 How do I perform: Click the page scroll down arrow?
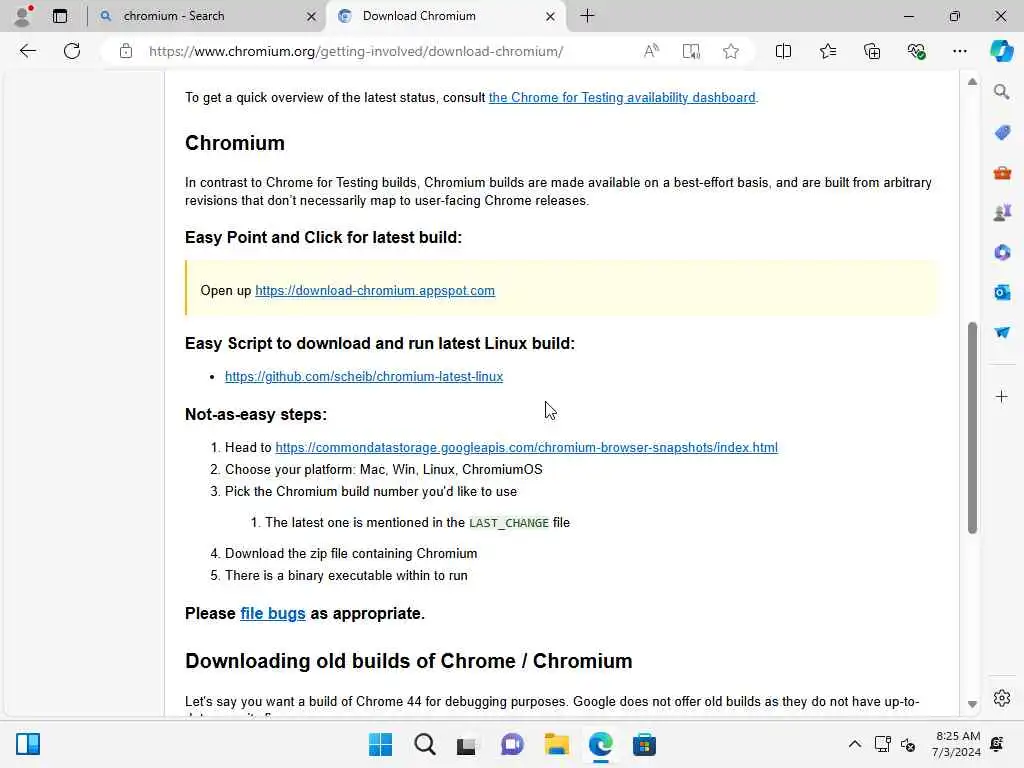972,704
